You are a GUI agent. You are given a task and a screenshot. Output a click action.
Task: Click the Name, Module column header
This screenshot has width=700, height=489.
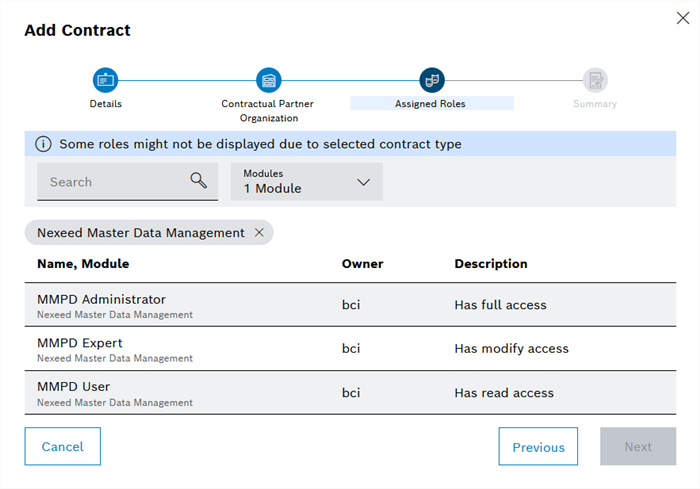(83, 264)
